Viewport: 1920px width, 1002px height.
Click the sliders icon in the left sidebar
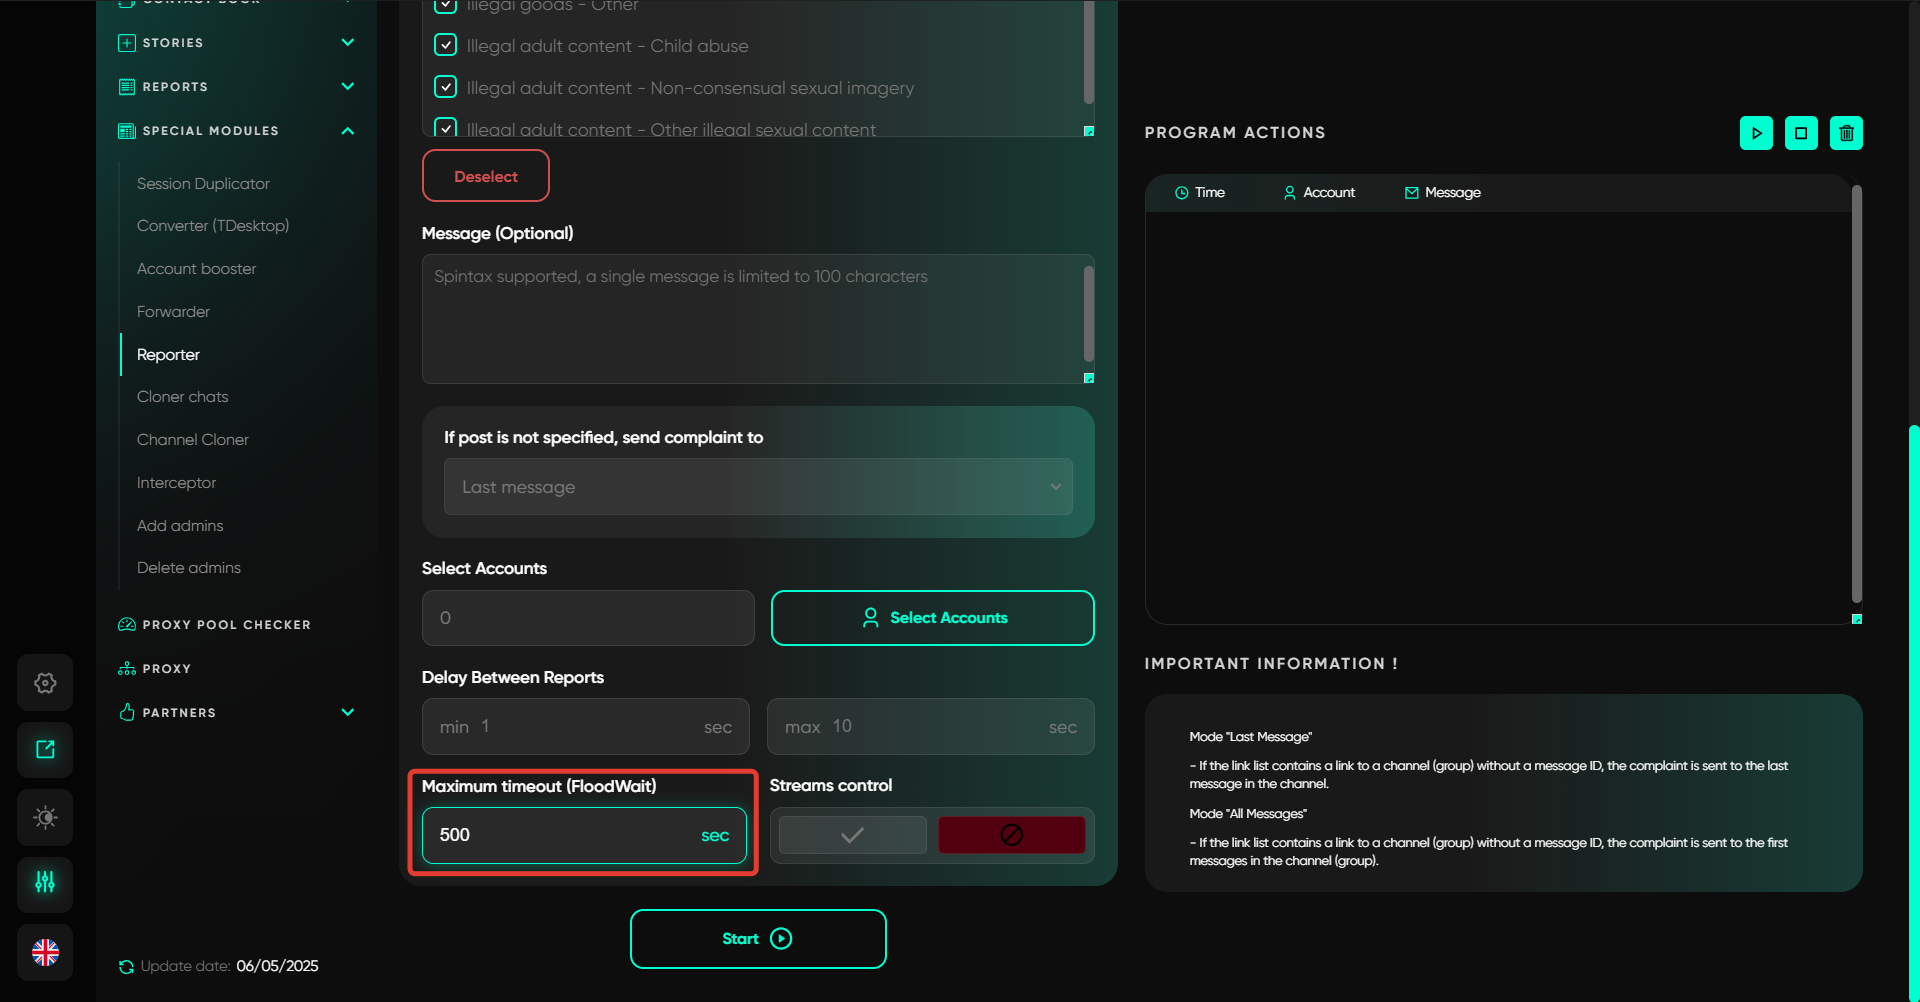tap(45, 882)
